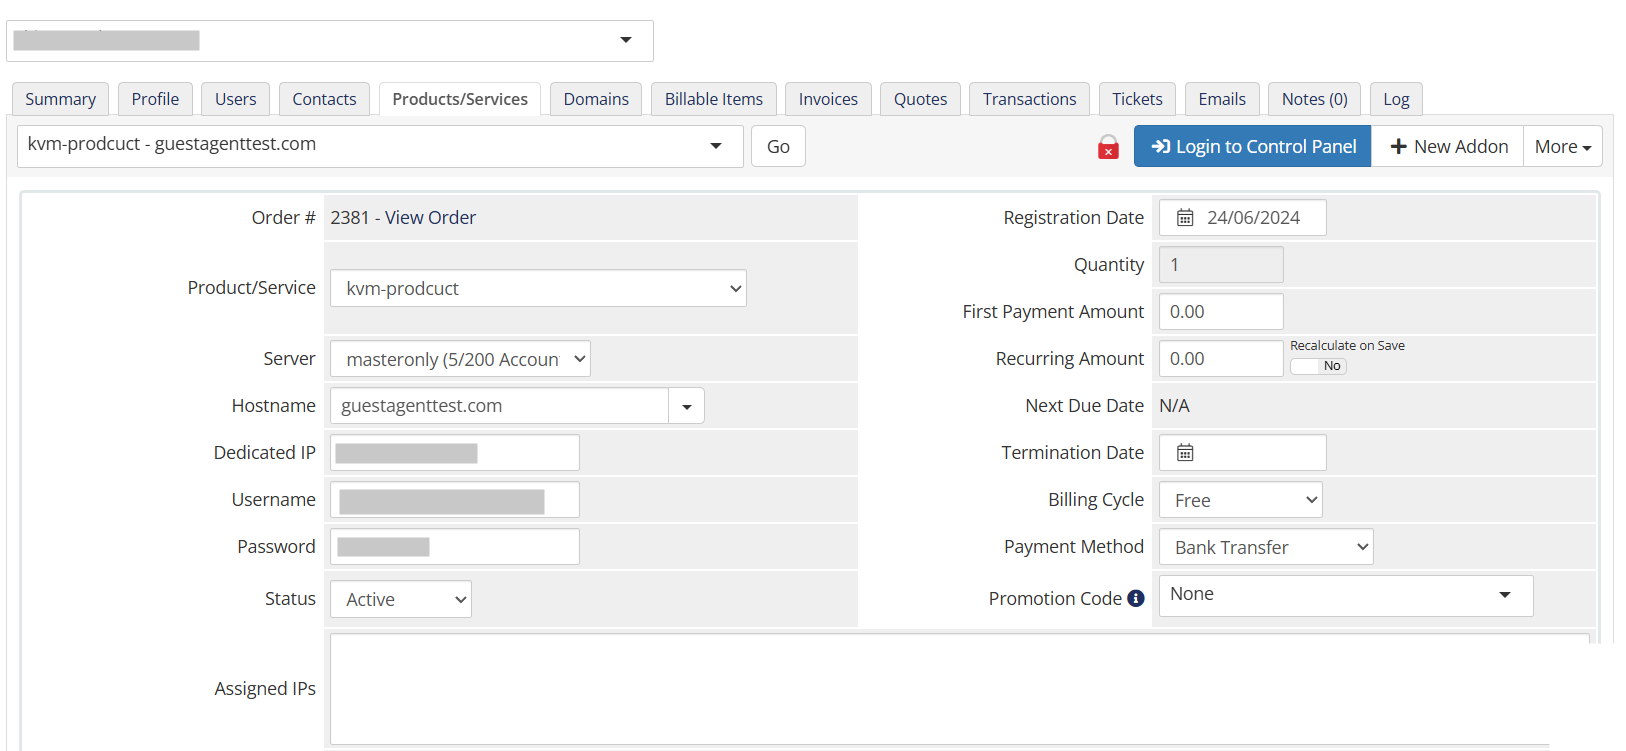1626x751 pixels.
Task: Open the Promotion Code None dropdown
Action: pos(1346,595)
